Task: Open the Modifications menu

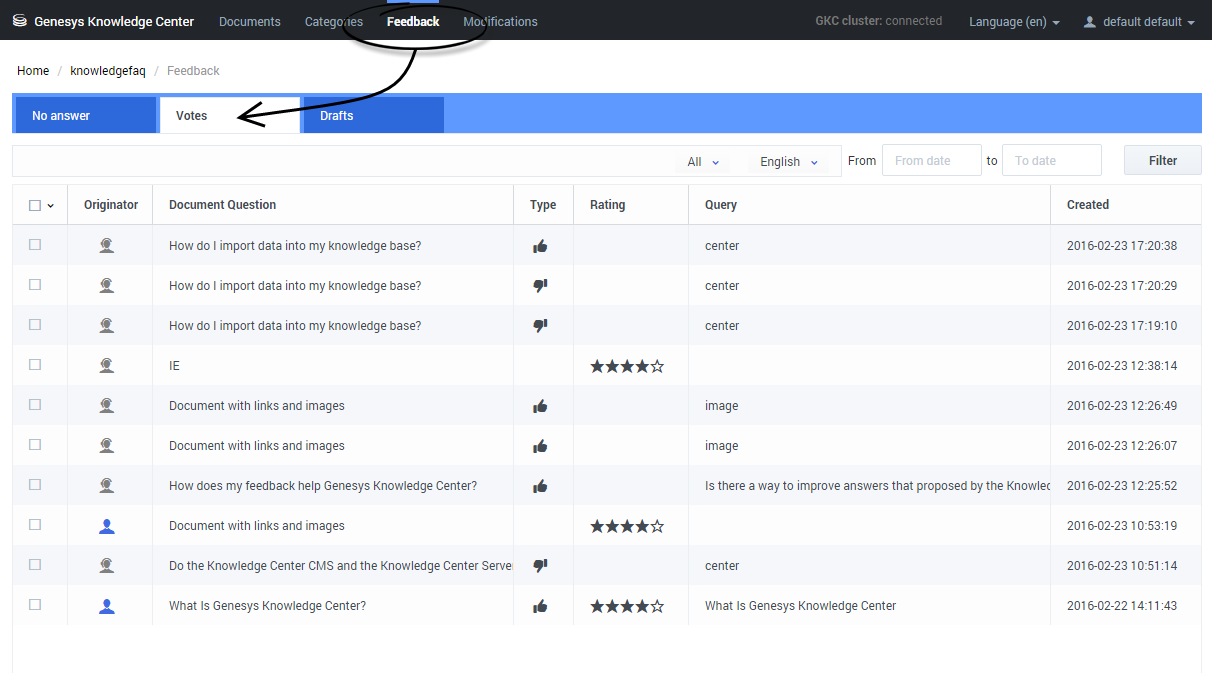Action: (500, 21)
